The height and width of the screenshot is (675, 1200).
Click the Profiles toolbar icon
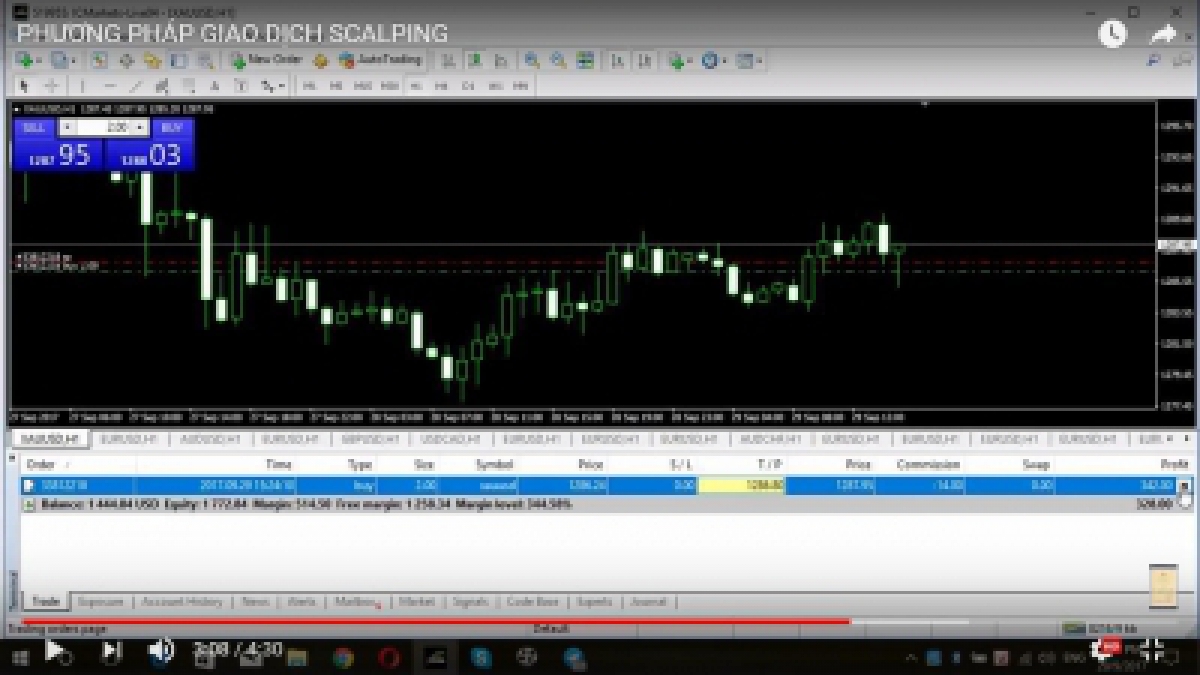click(x=59, y=61)
